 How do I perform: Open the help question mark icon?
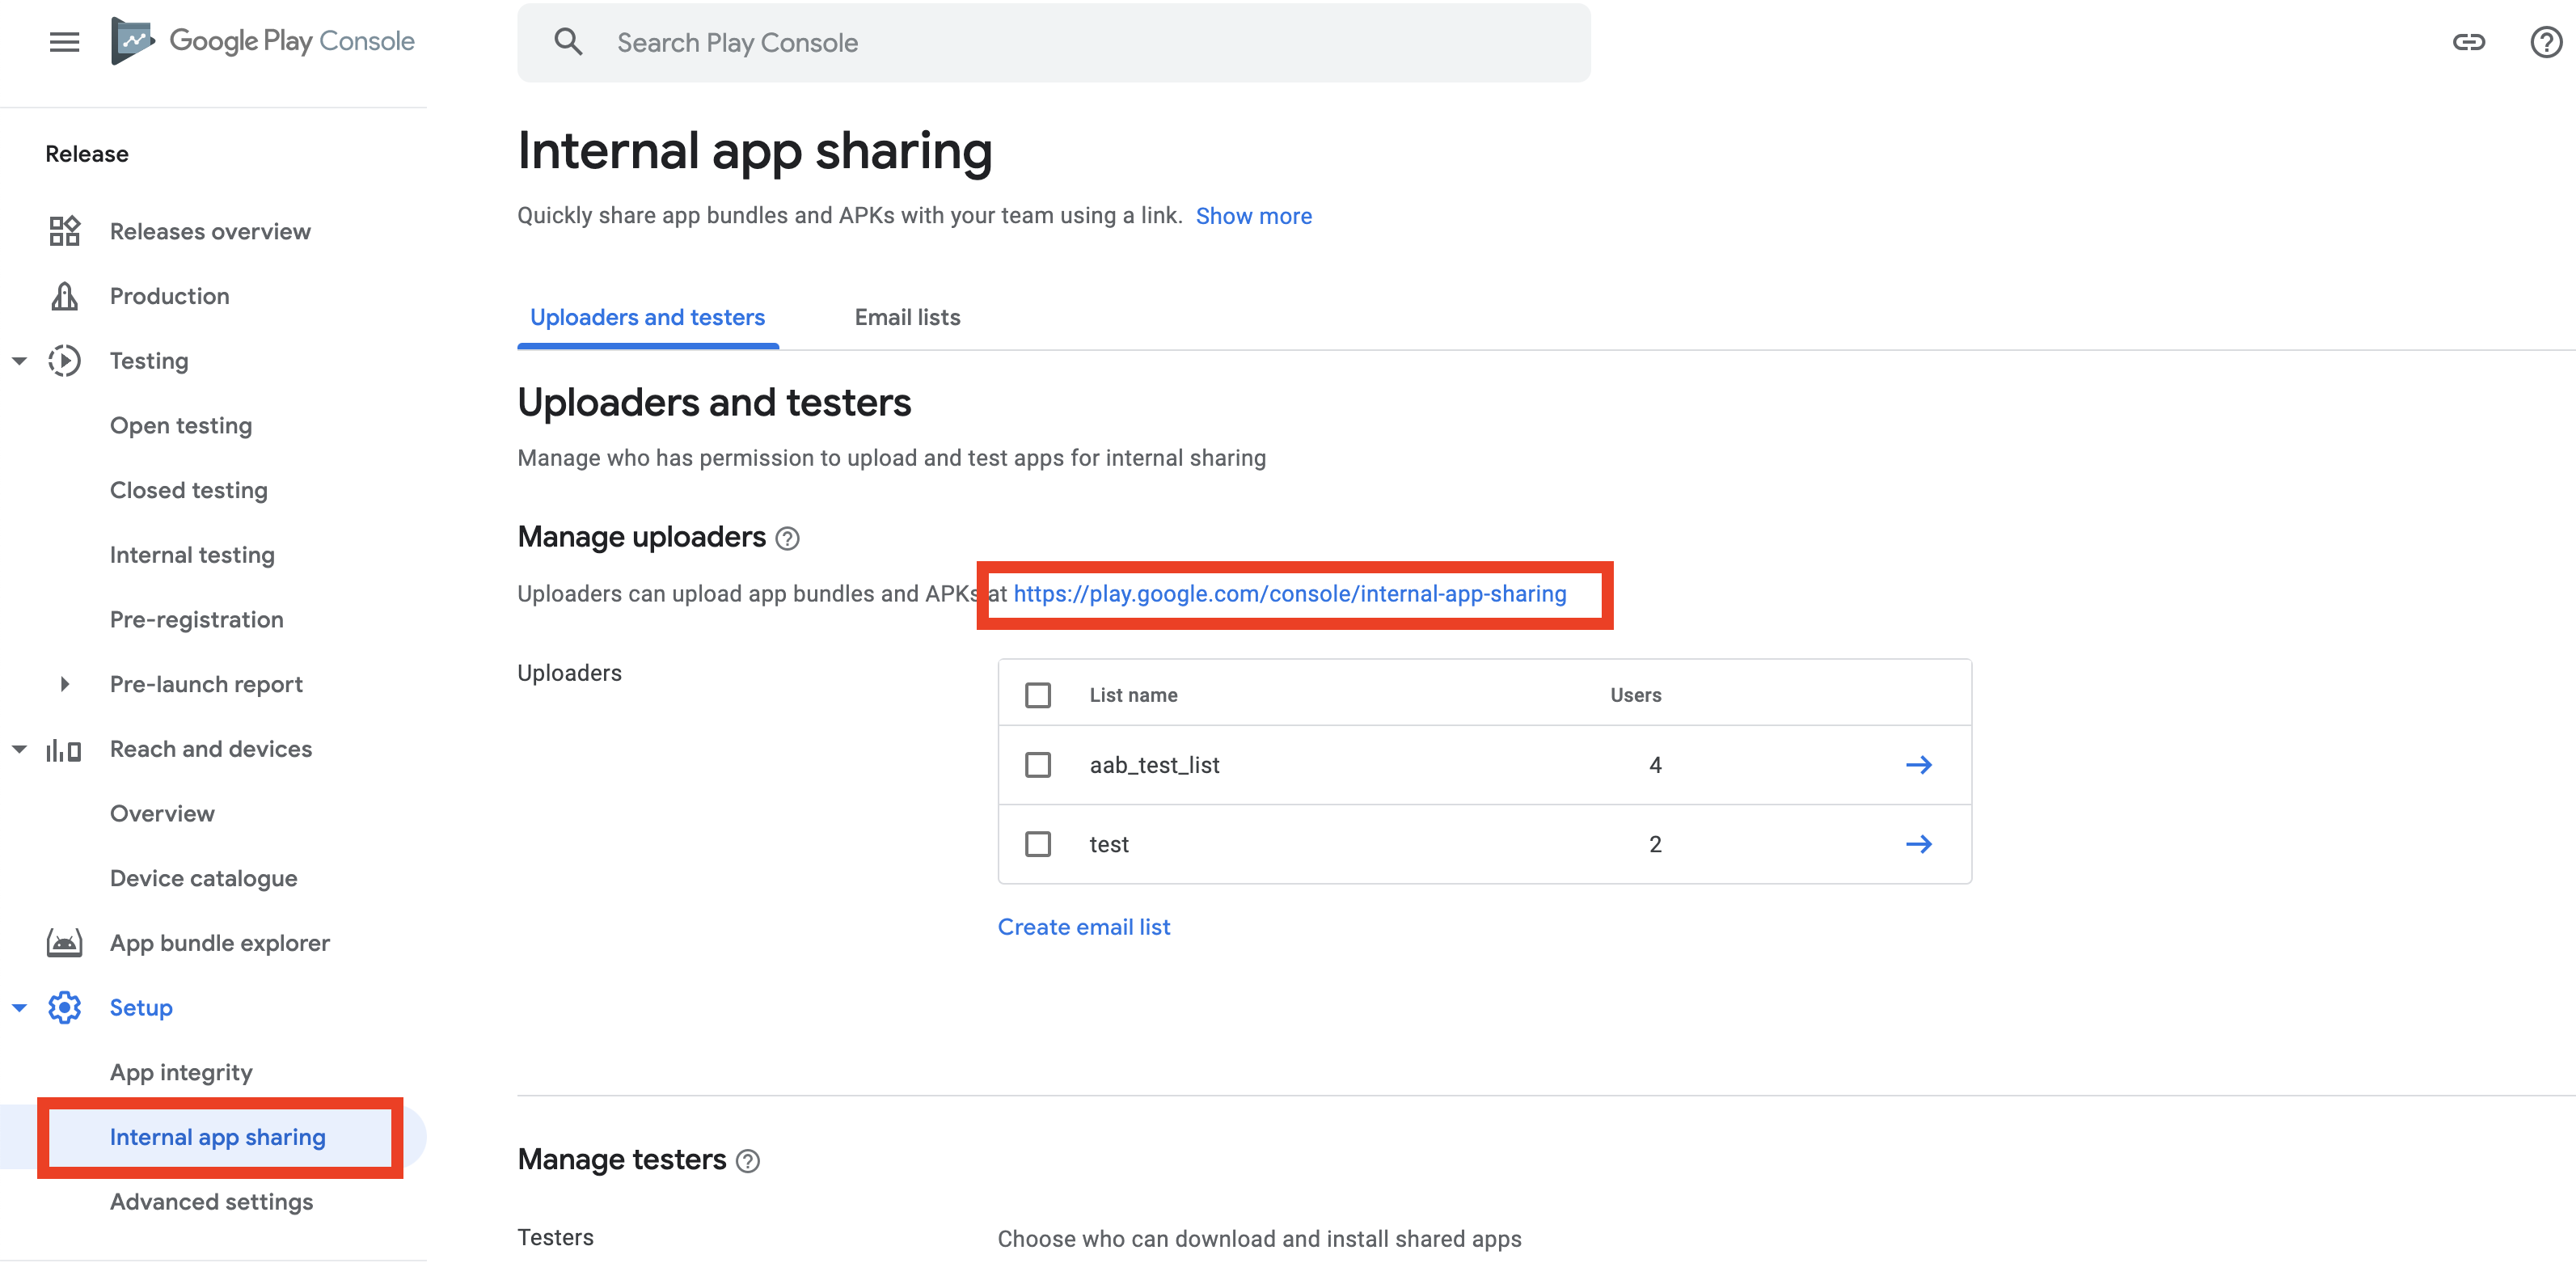coord(2545,42)
